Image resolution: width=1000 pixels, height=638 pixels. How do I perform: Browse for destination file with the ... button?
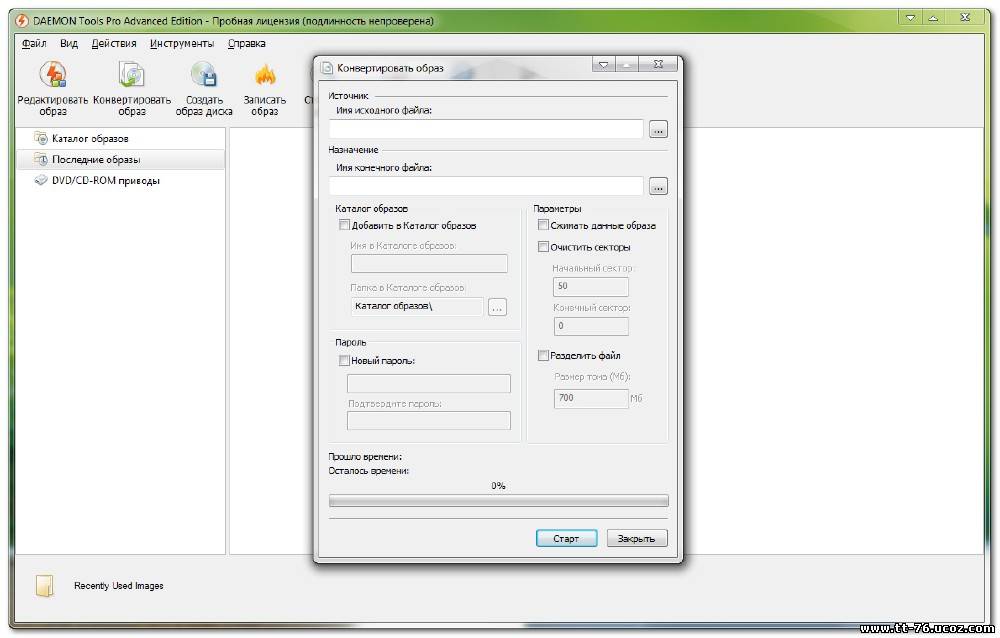coord(658,186)
